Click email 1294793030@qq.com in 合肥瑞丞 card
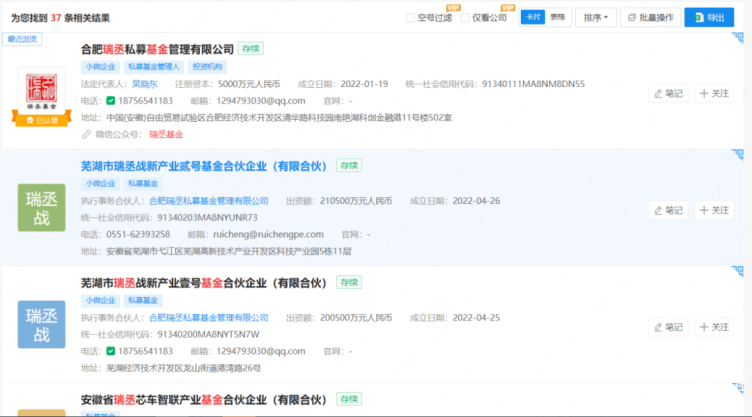The image size is (752, 417). pyautogui.click(x=260, y=101)
